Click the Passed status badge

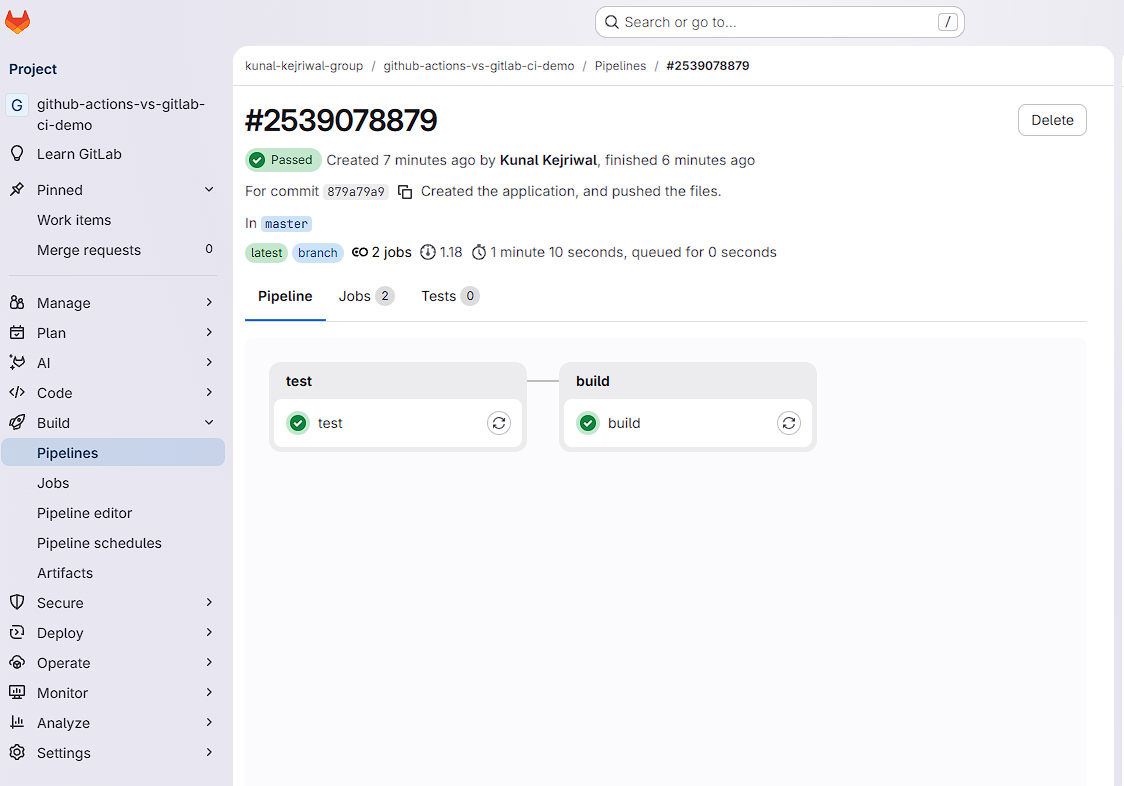283,160
